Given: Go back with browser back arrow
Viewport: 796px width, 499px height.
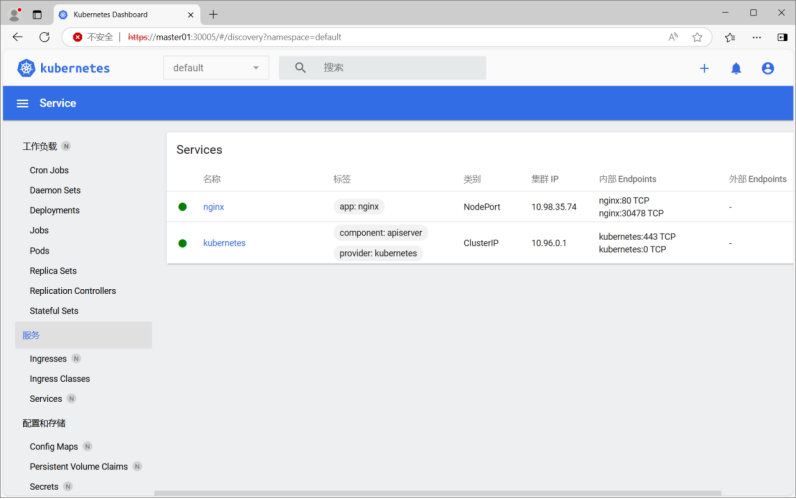Looking at the screenshot, I should point(18,37).
